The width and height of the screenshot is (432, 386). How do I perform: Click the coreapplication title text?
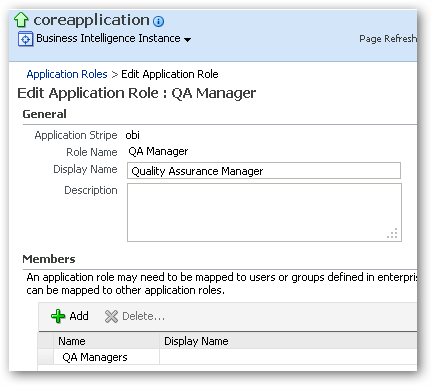pos(91,20)
